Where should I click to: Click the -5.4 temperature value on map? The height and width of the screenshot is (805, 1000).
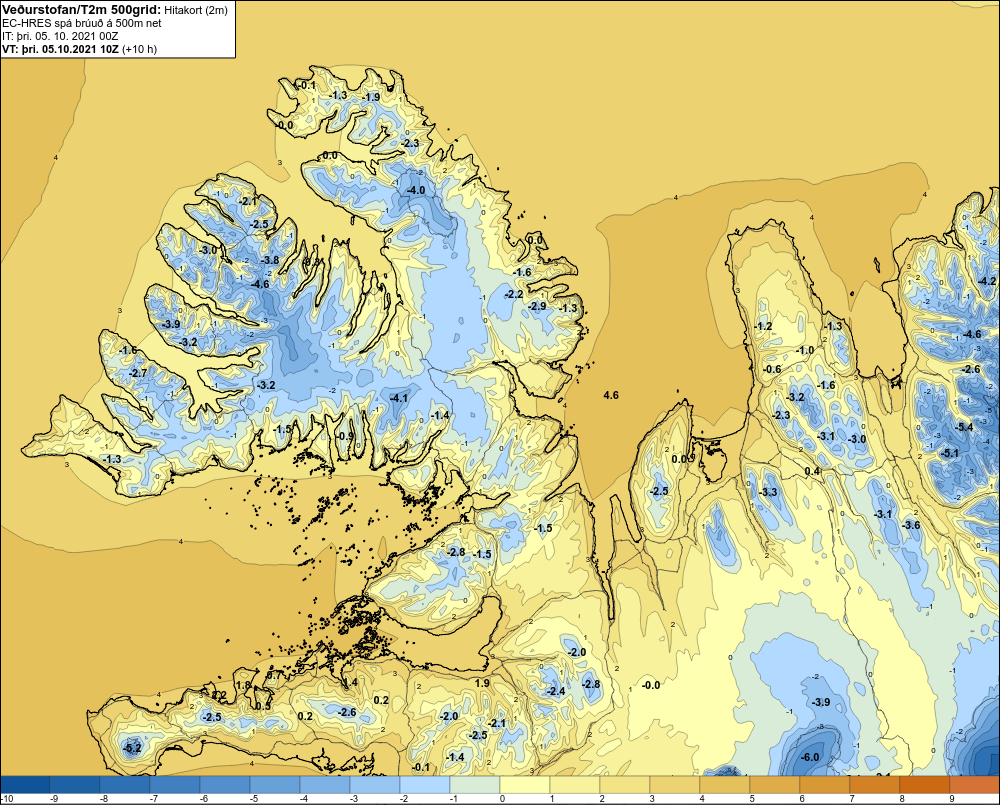[964, 427]
